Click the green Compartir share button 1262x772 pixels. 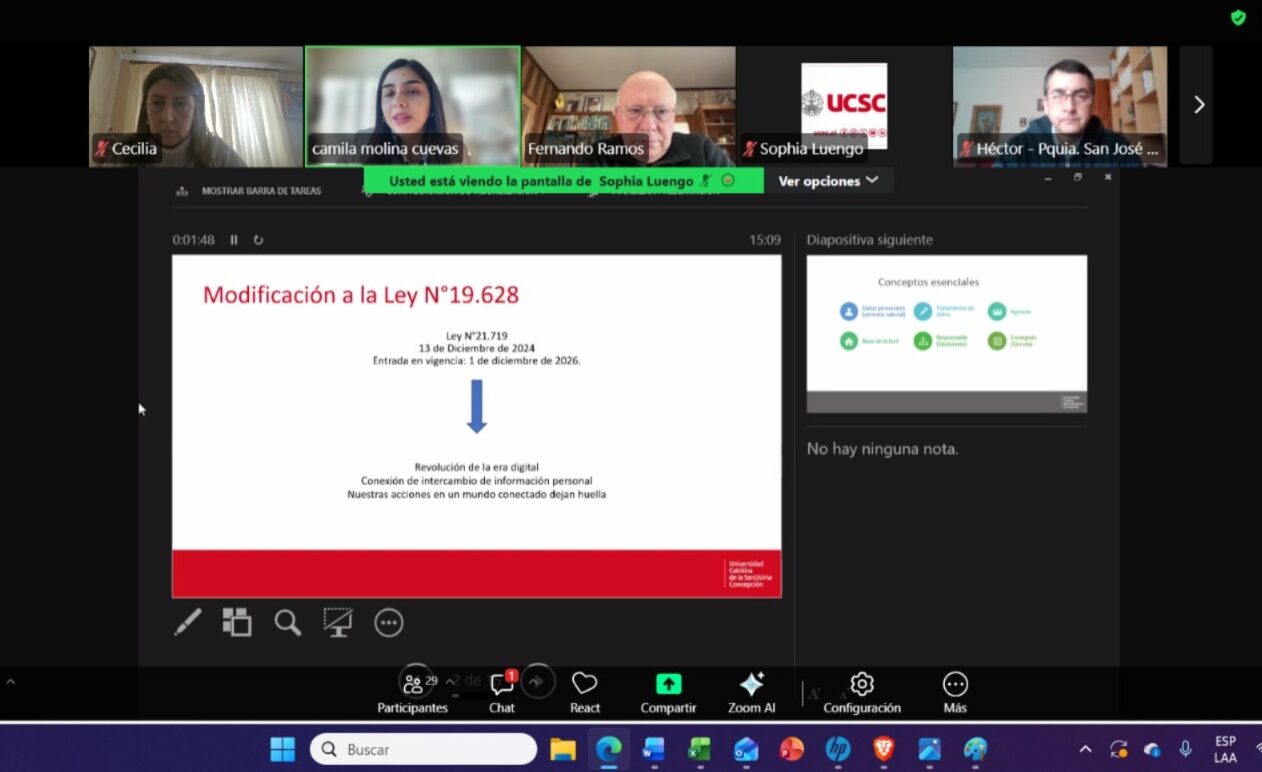point(668,692)
